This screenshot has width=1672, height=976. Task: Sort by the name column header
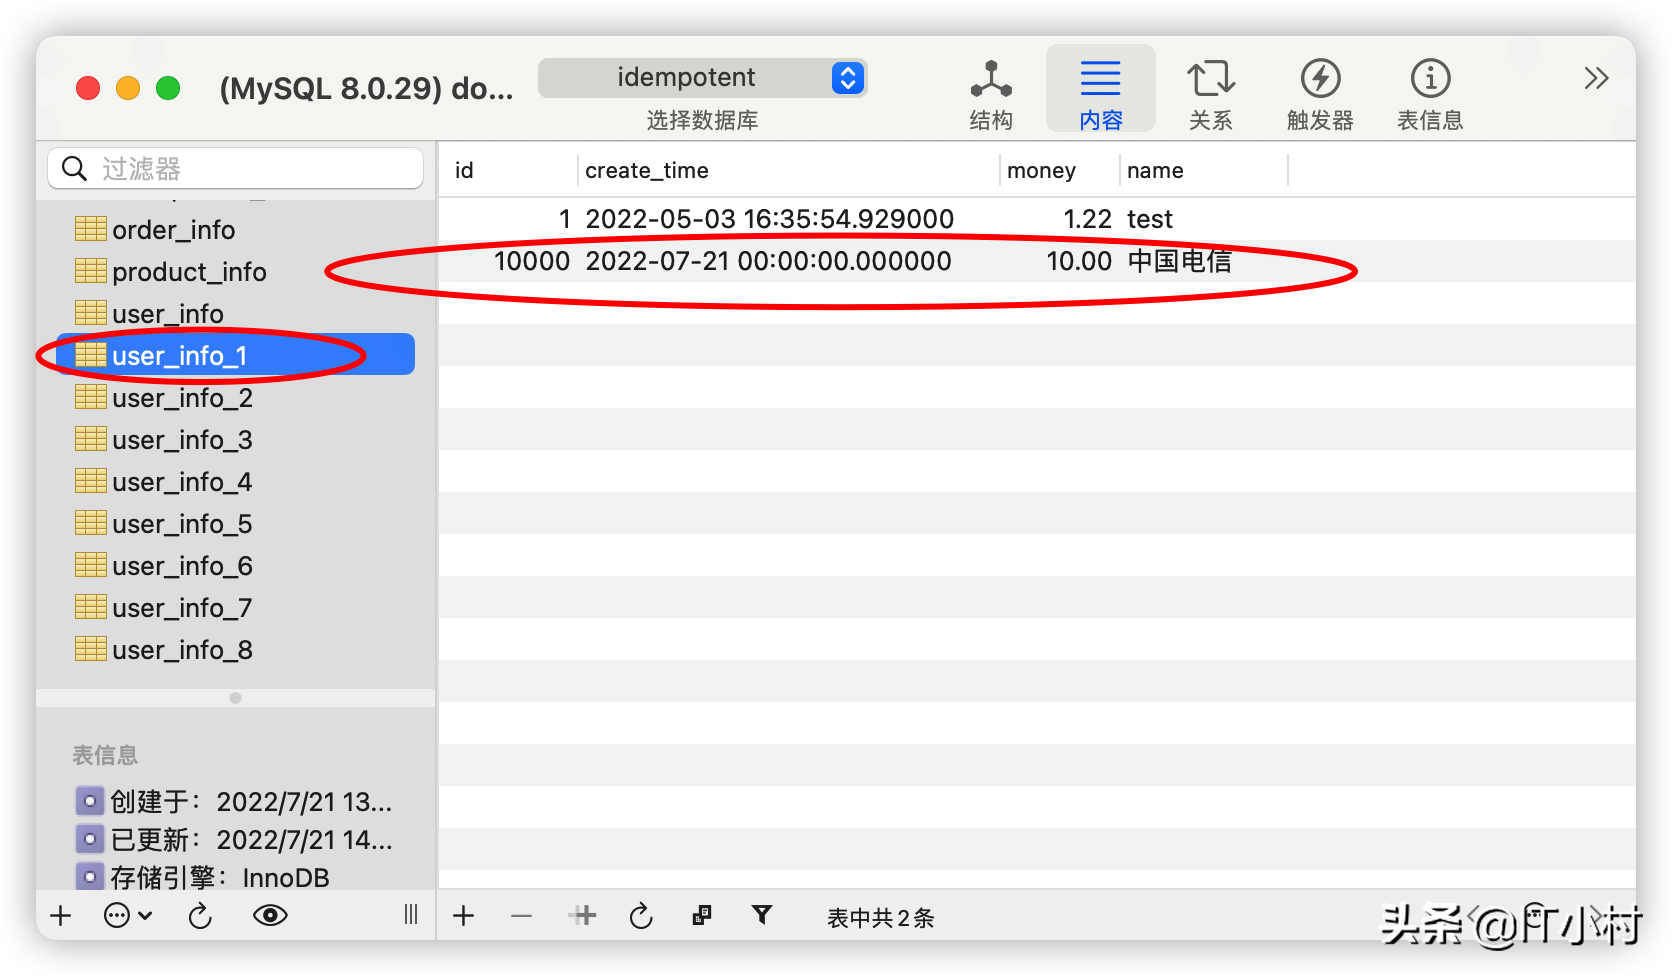coord(1204,171)
